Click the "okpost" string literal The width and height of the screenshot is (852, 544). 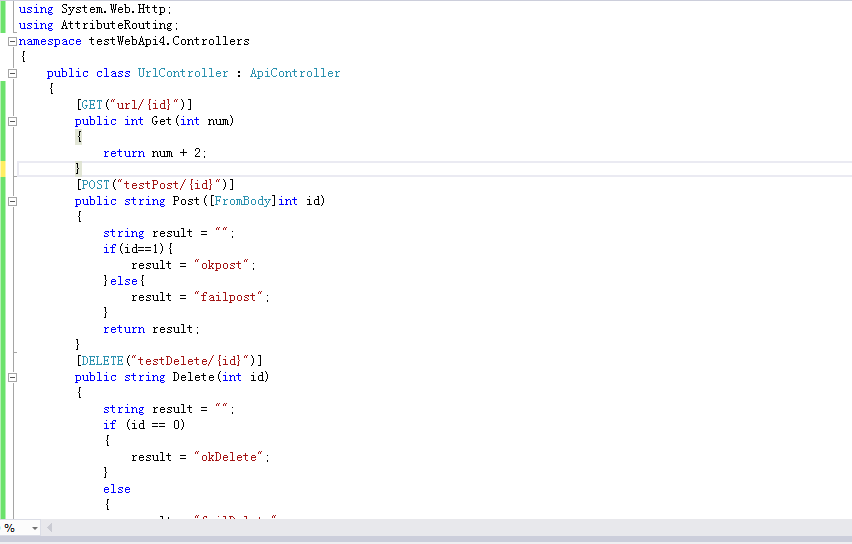pos(222,265)
